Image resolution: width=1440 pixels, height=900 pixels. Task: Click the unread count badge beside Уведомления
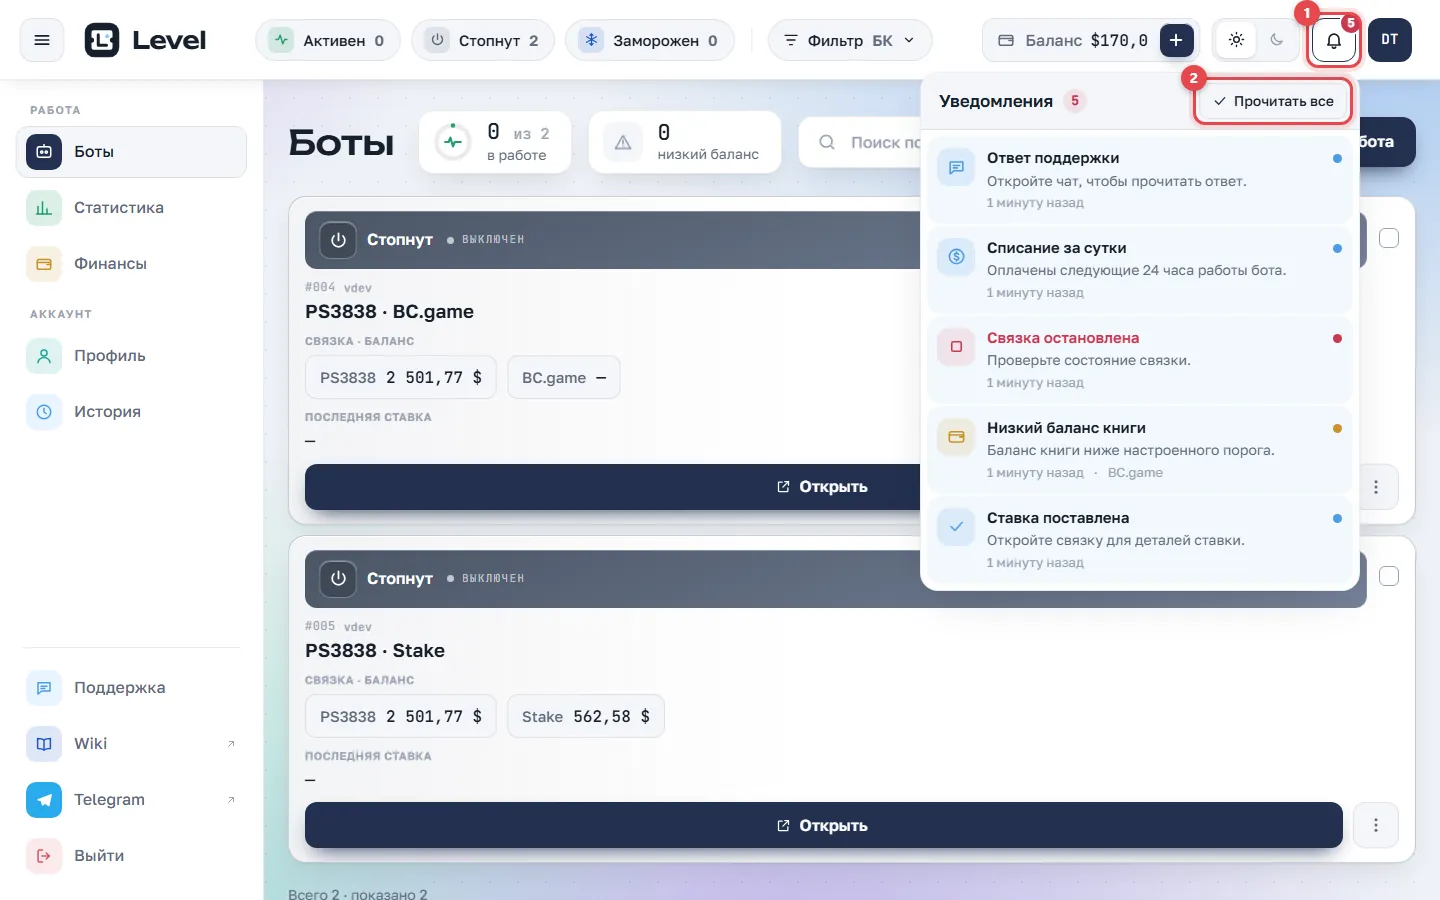1075,101
